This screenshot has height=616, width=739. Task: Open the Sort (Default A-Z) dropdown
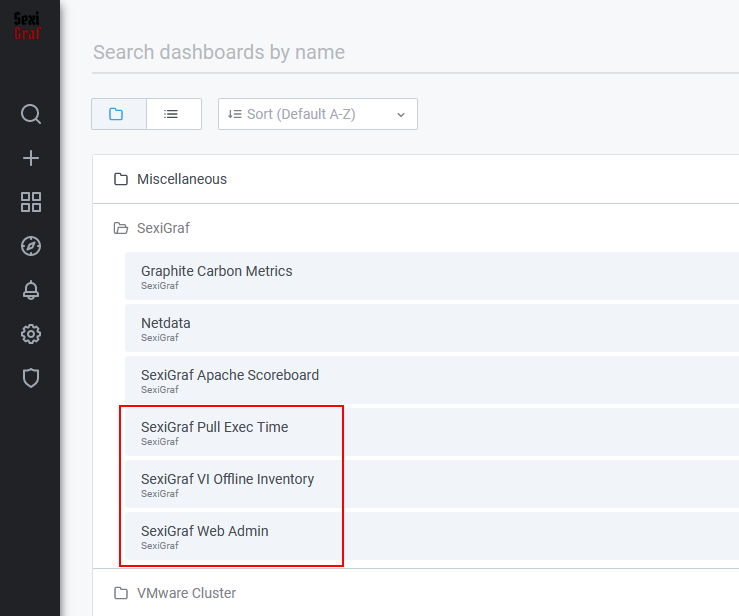pos(318,114)
